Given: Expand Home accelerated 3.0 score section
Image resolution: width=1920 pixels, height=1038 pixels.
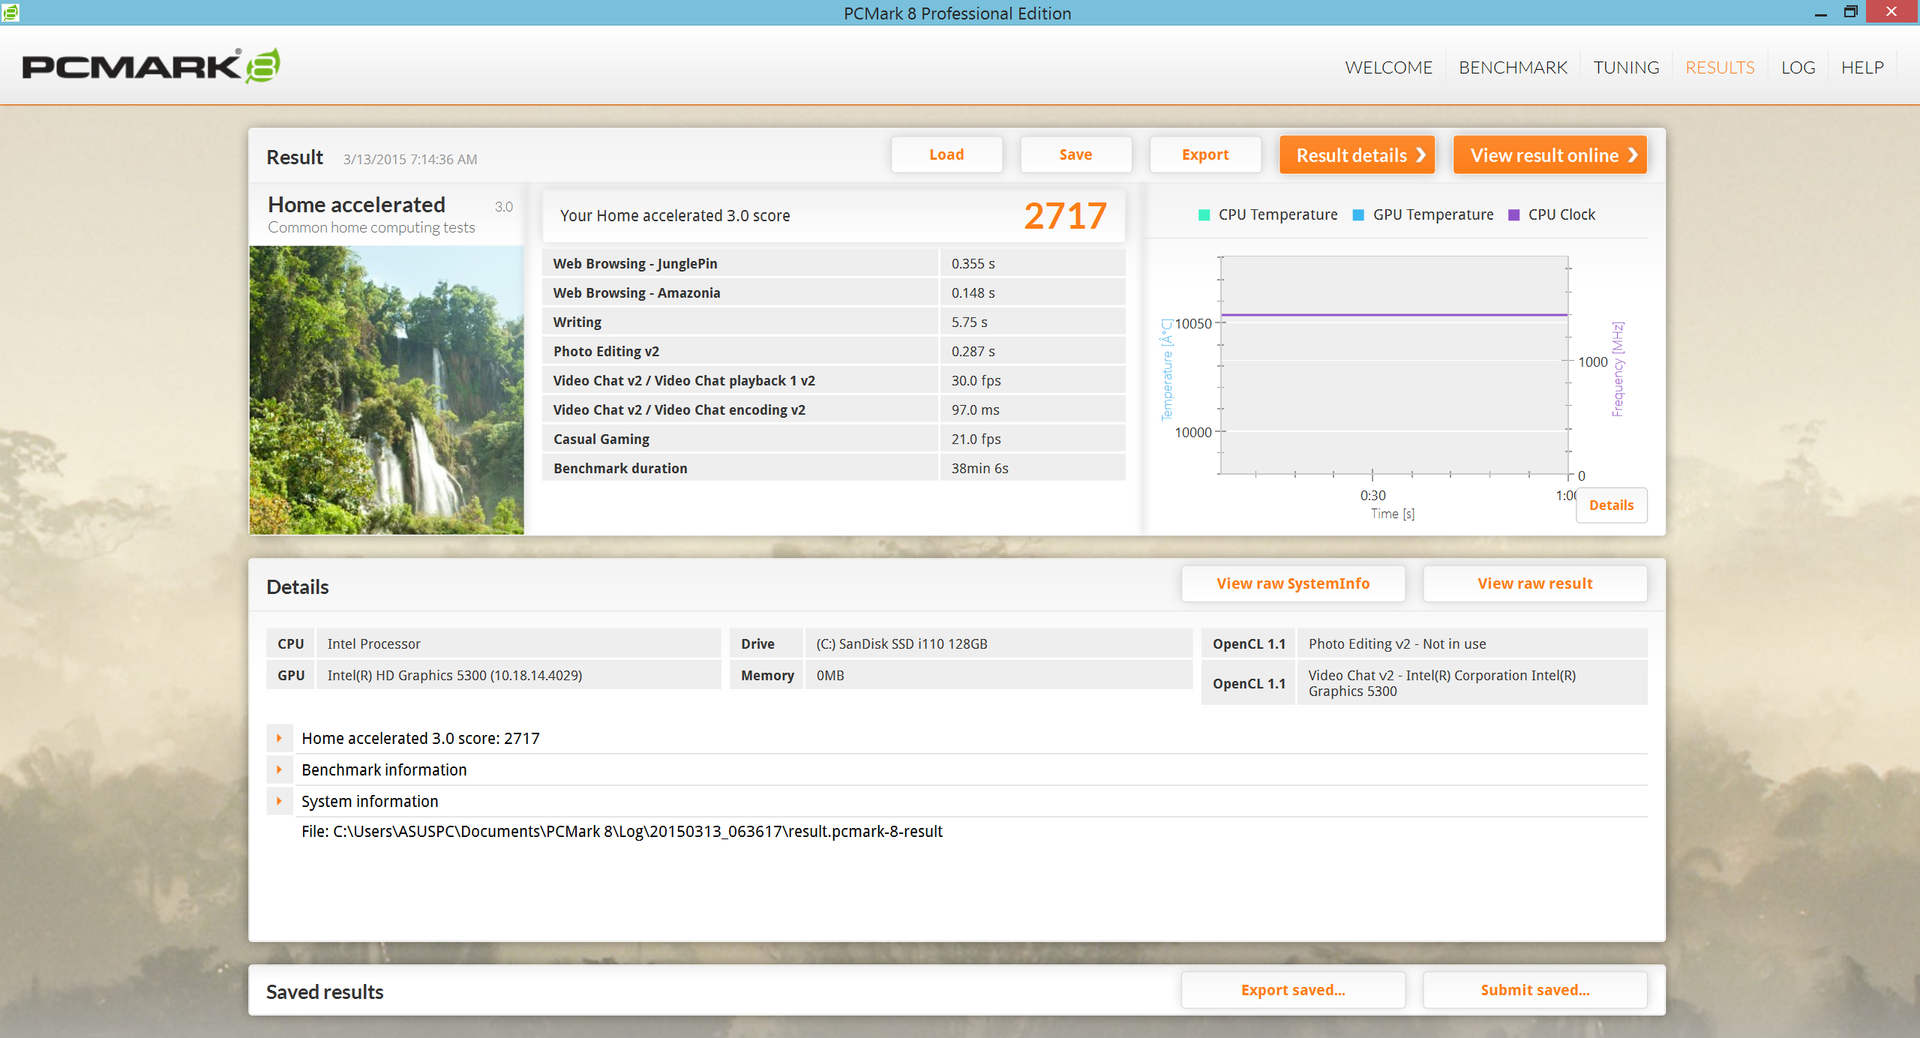Looking at the screenshot, I should (x=279, y=738).
